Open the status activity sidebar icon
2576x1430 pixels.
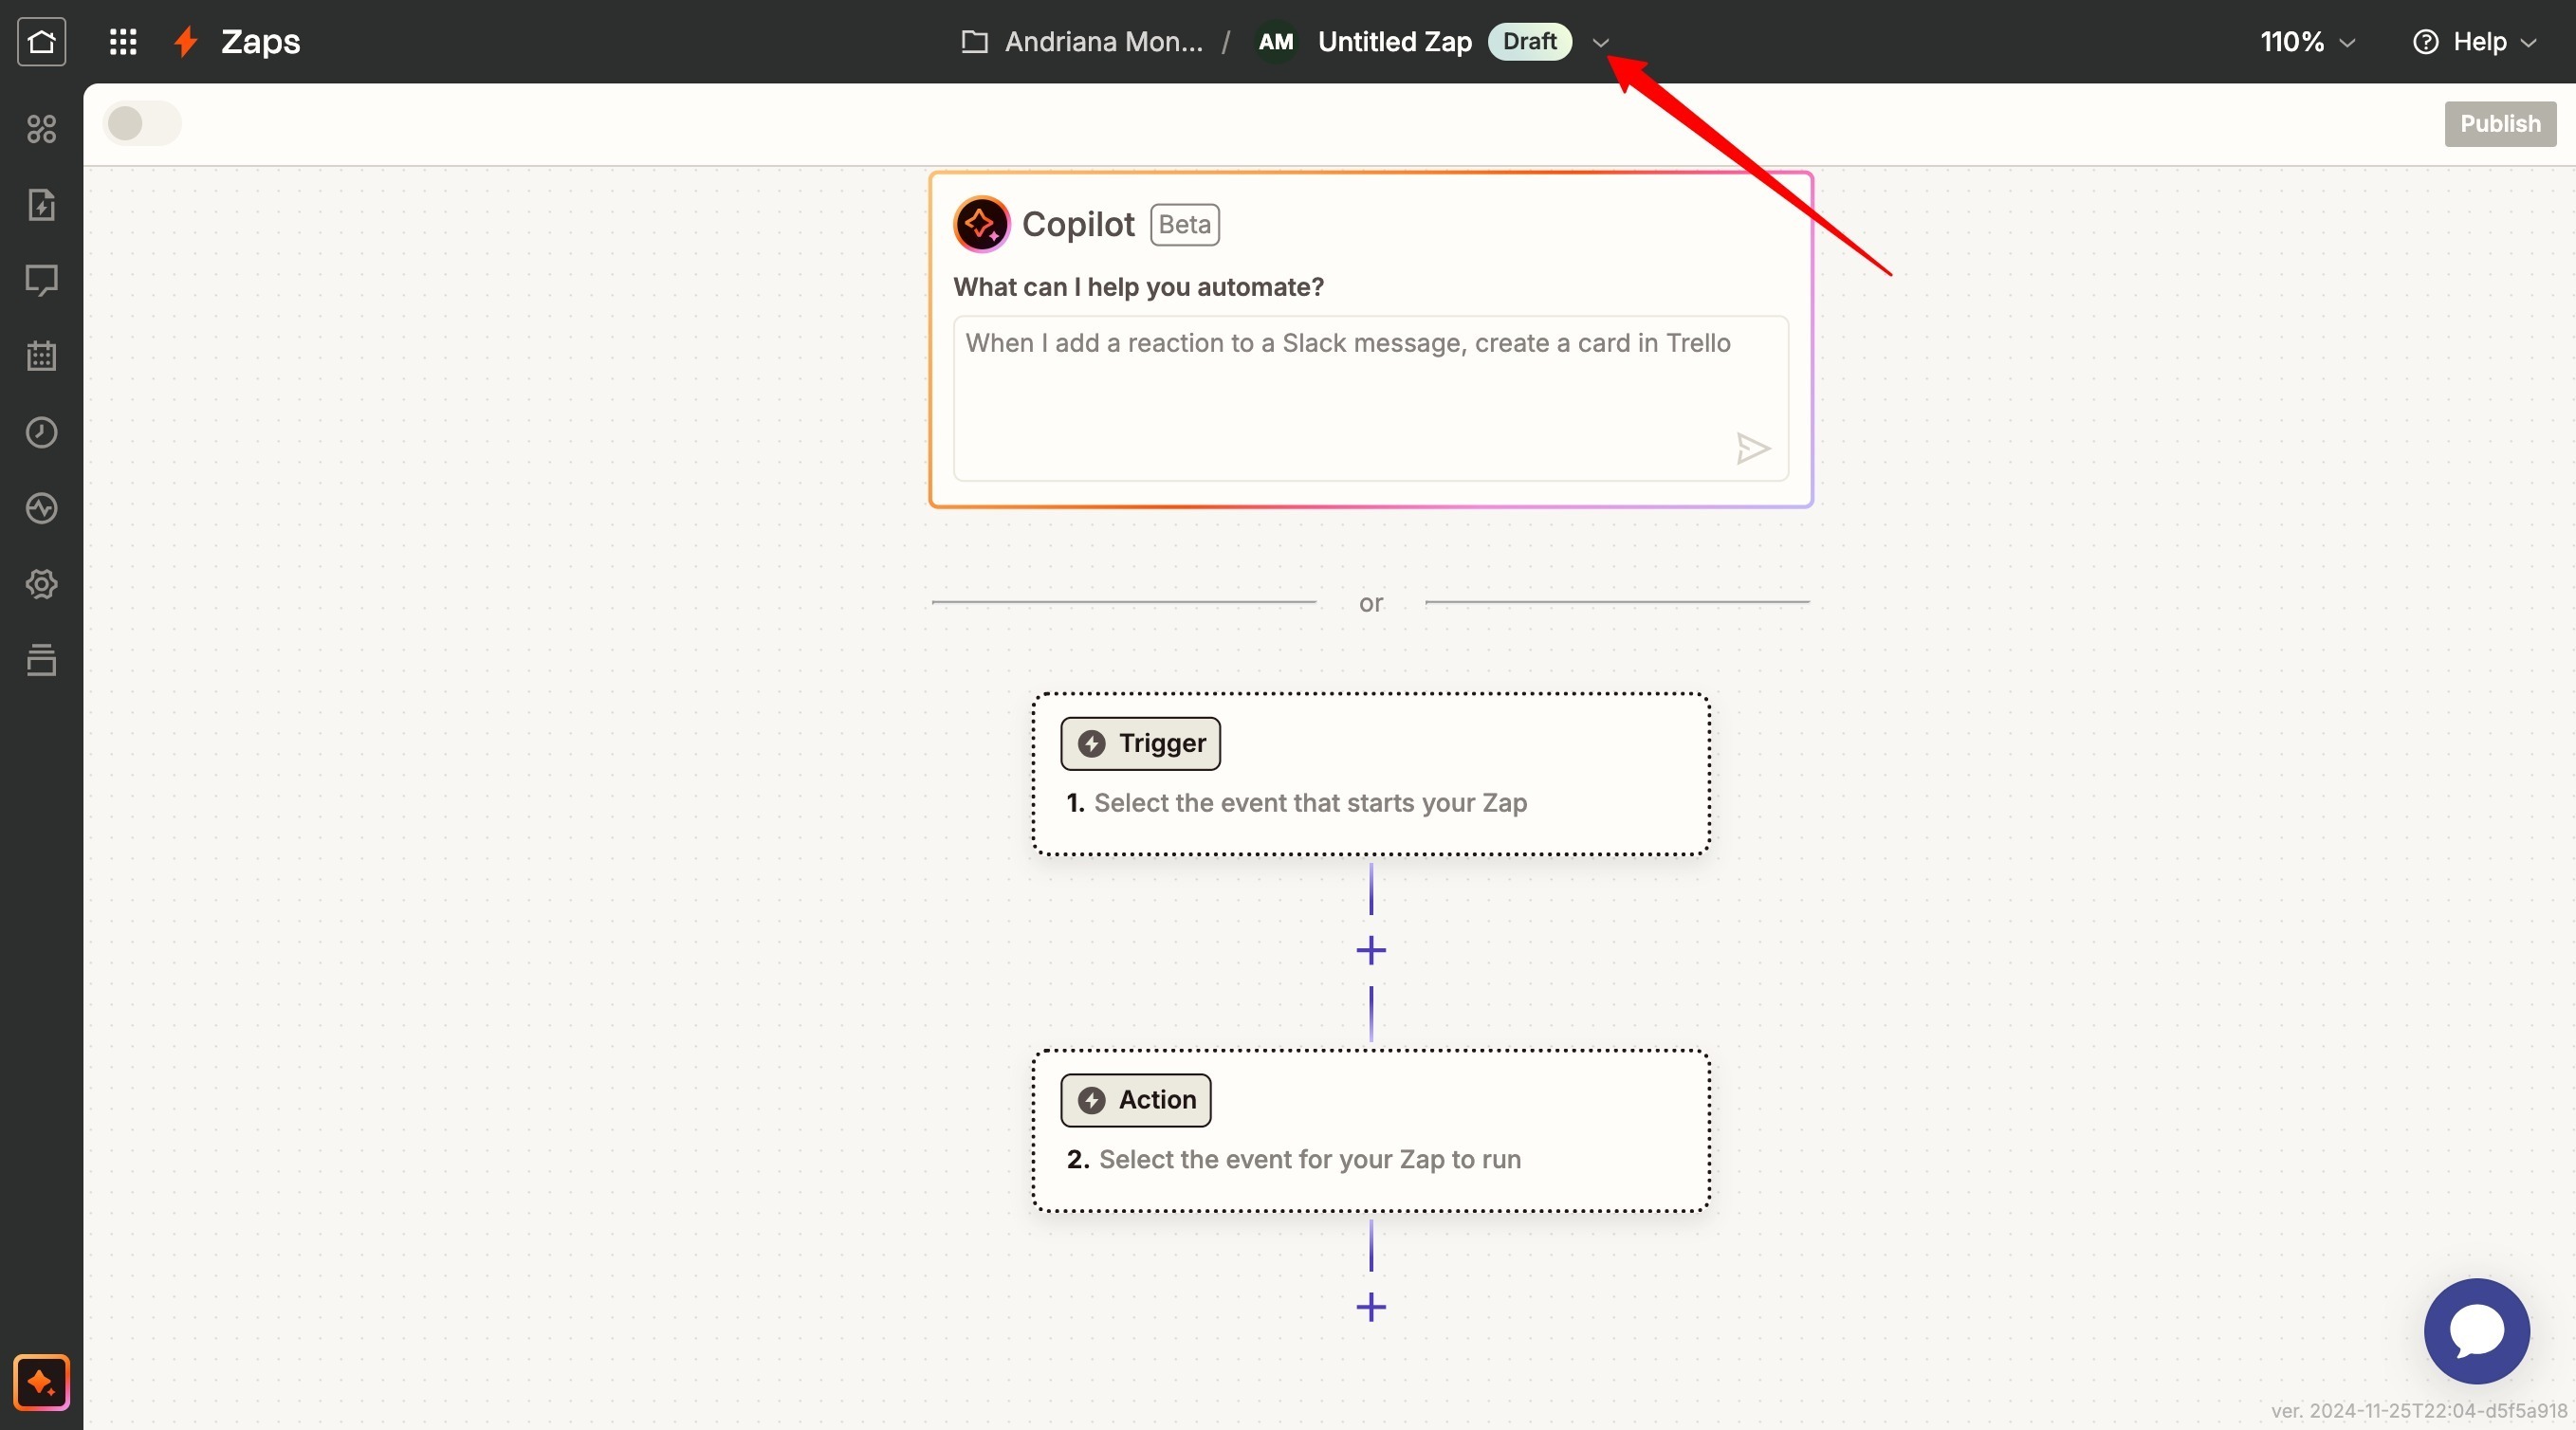[41, 508]
